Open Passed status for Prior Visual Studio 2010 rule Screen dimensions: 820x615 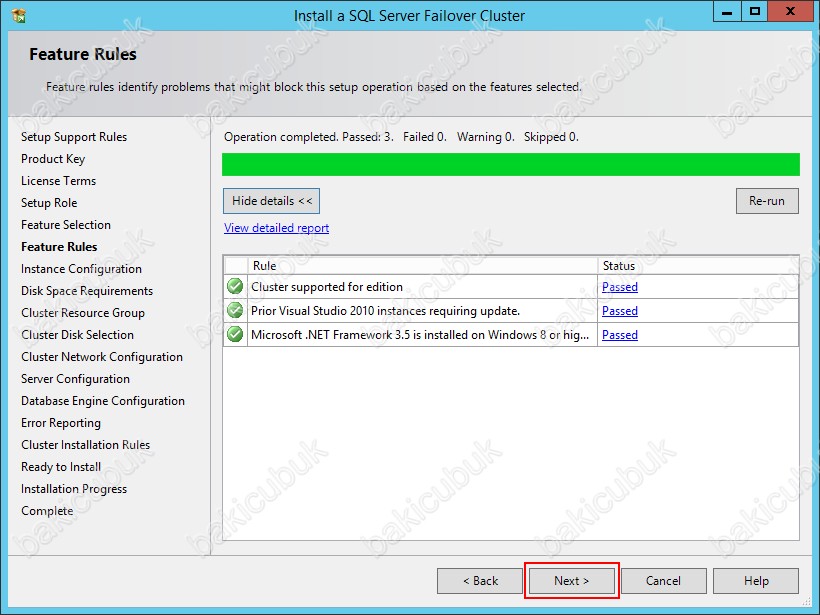(x=620, y=311)
